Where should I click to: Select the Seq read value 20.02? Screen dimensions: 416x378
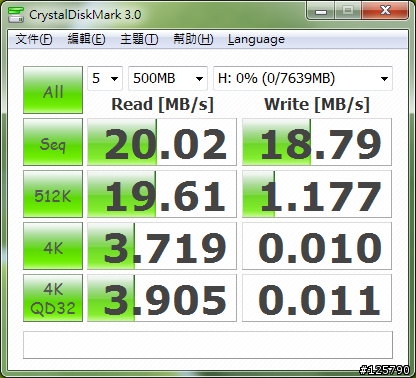162,142
